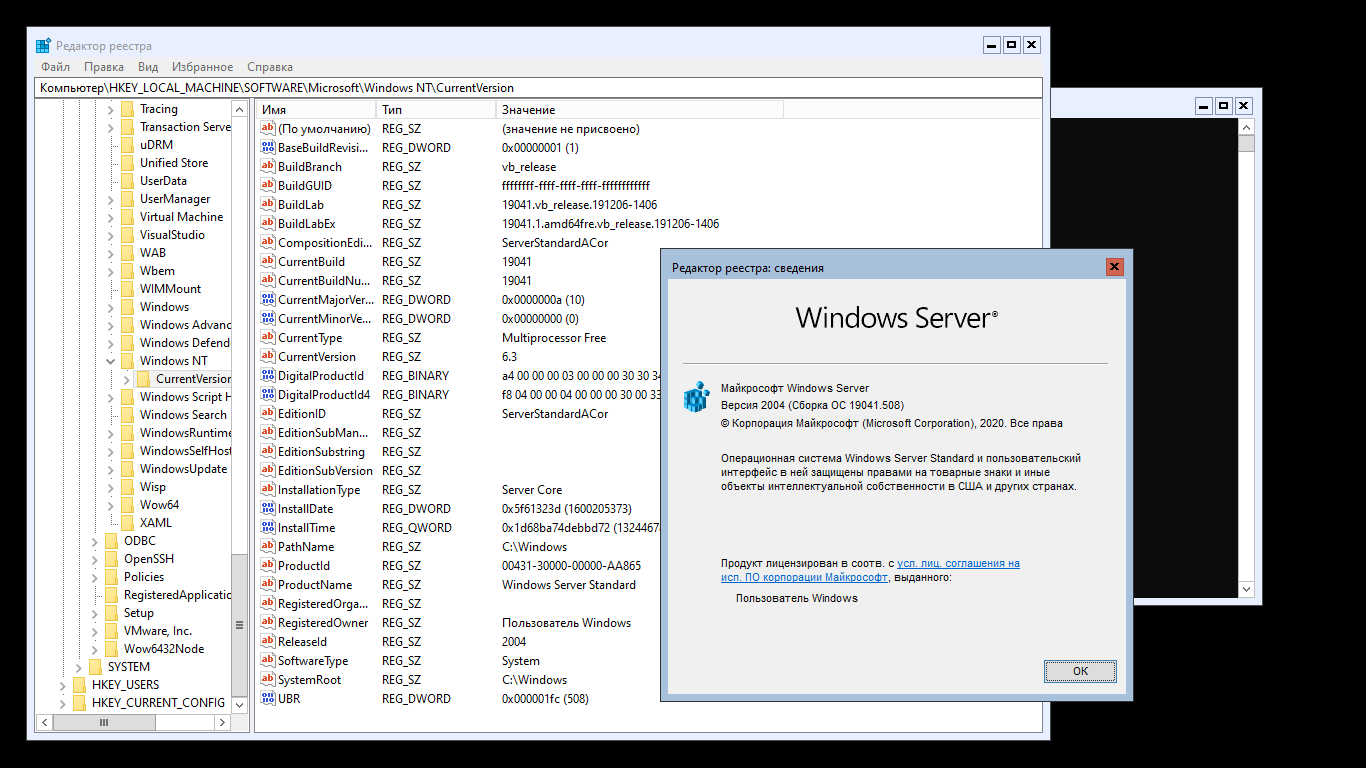Screen dimensions: 1366x768
Task: Select the ProductId value icon
Action: 267,566
